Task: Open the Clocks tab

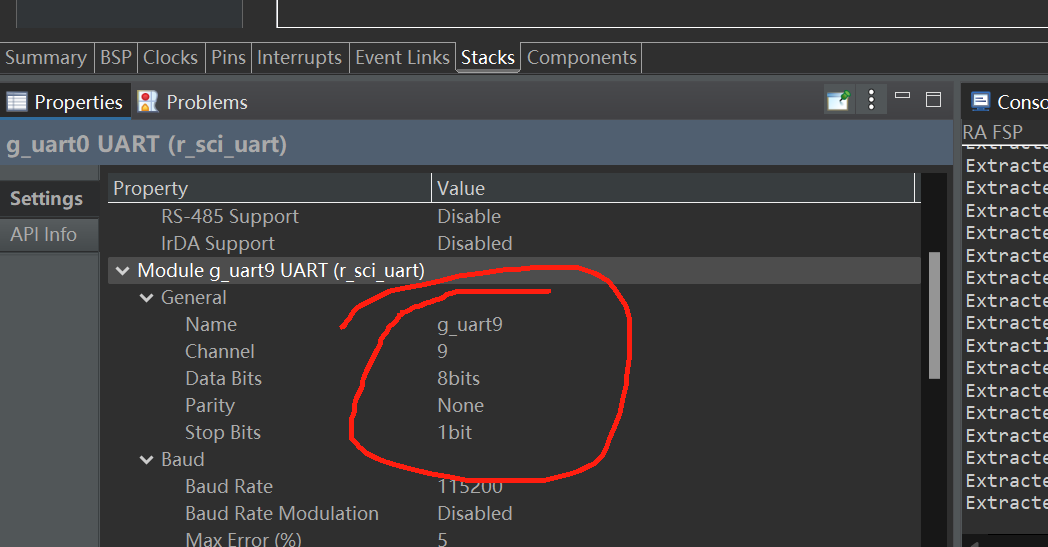Action: (170, 58)
